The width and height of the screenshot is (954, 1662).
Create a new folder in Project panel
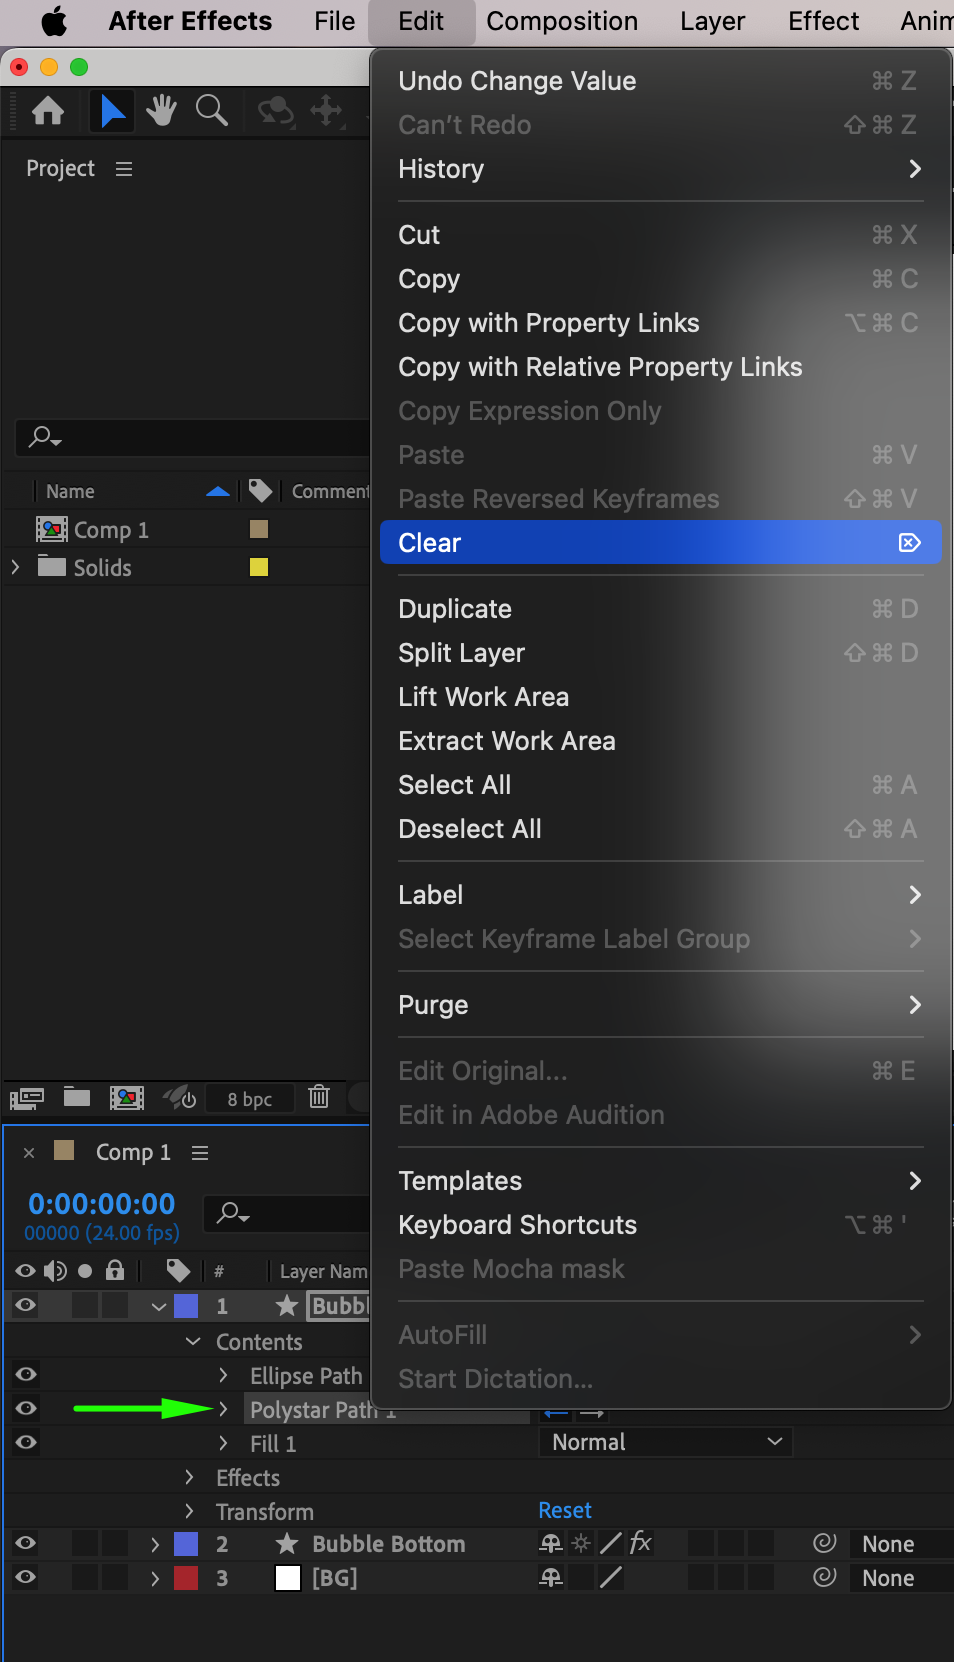point(77,1097)
